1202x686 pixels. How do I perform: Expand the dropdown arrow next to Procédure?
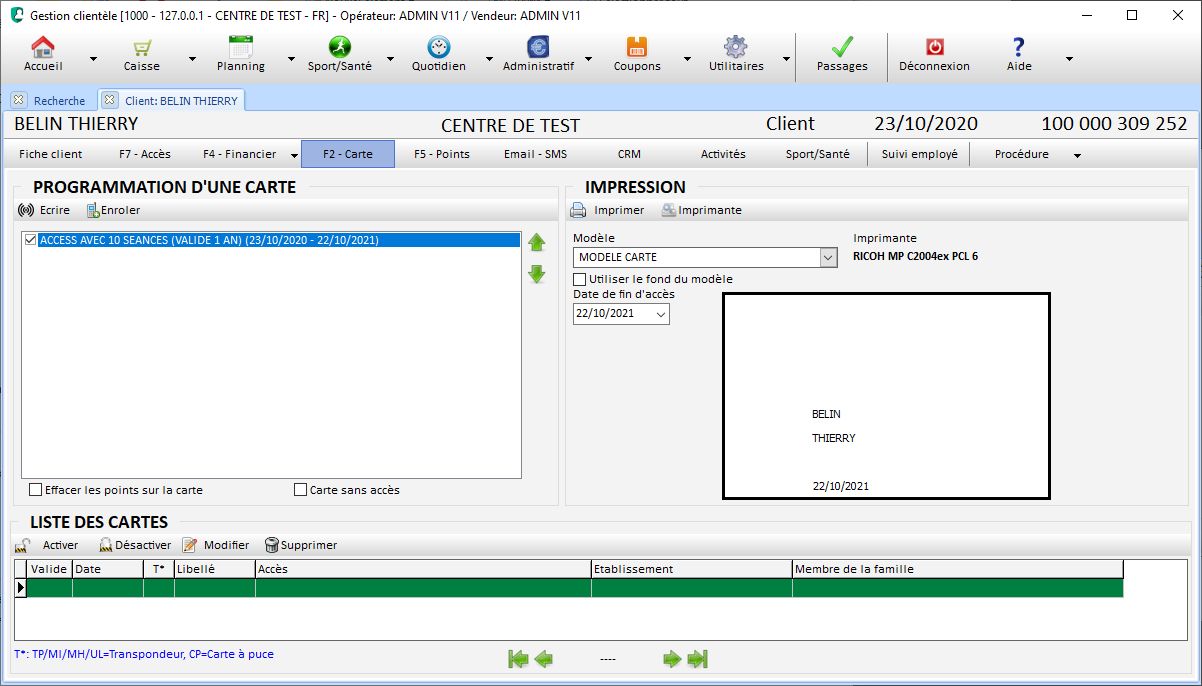coord(1077,155)
